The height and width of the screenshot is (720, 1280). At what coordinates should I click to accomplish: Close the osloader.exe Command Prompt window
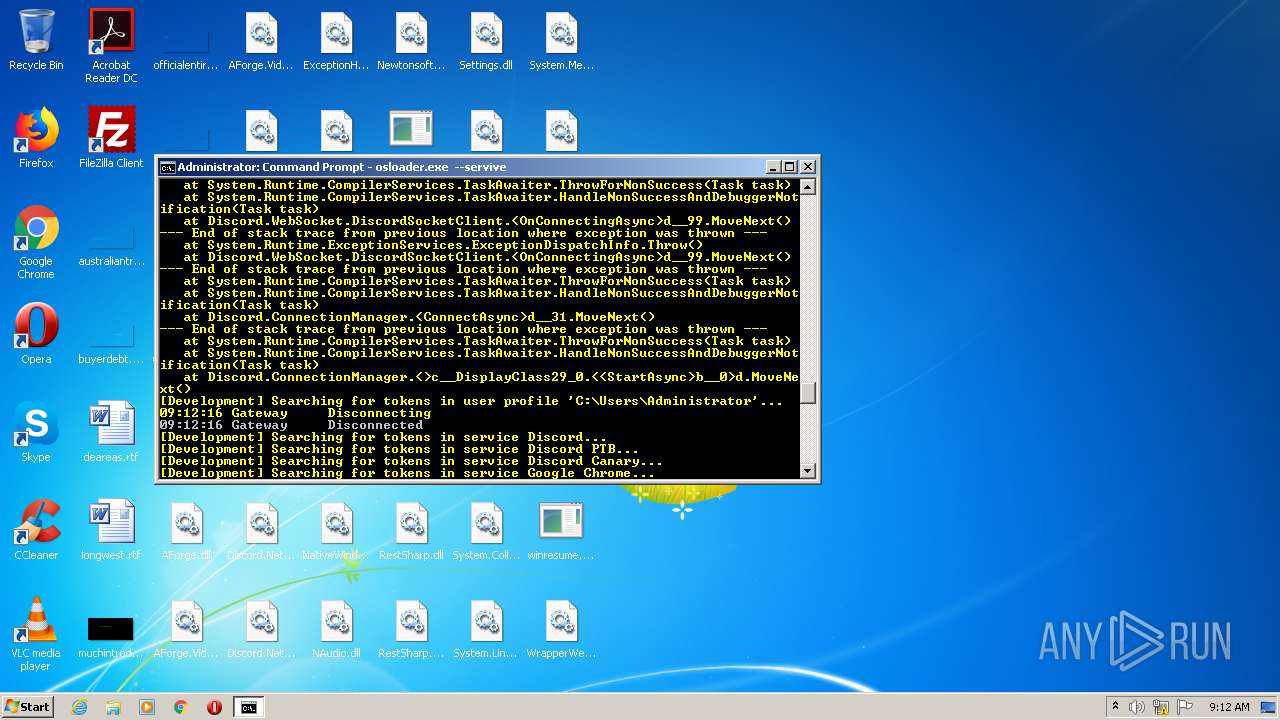click(808, 167)
